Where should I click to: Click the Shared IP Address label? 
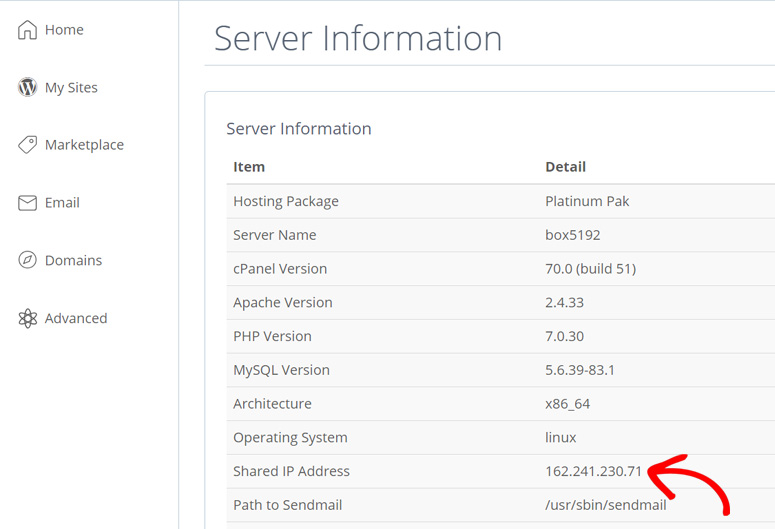pyautogui.click(x=291, y=471)
